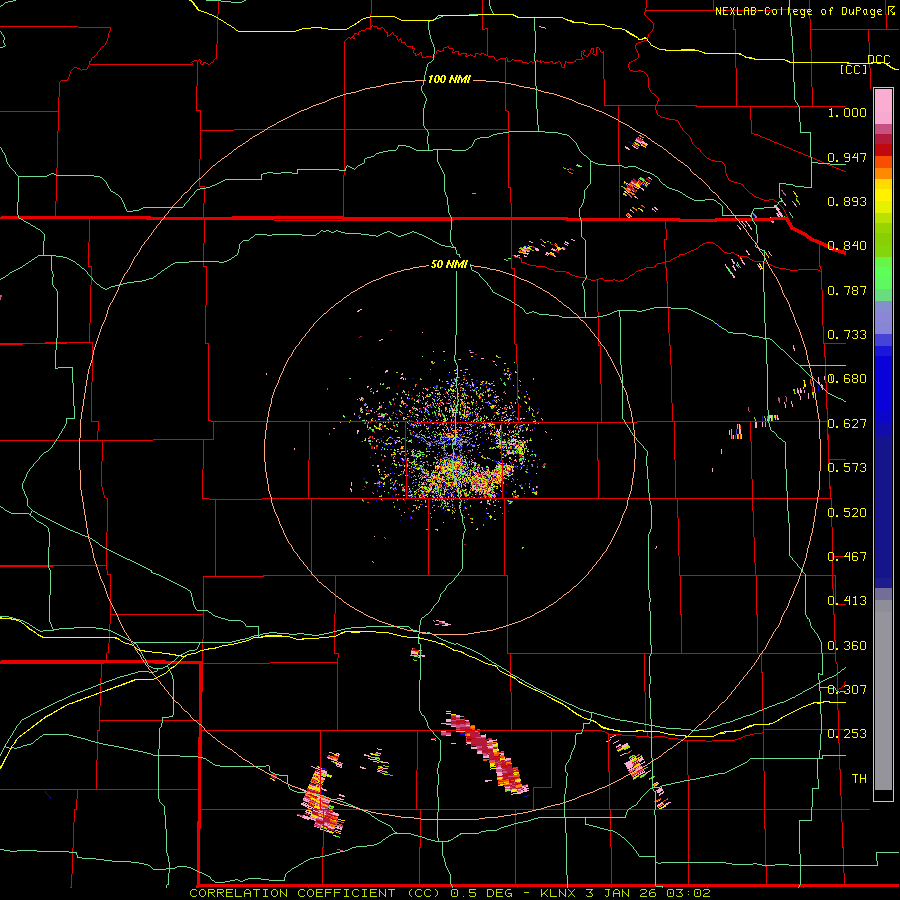Select the 0.733 scale value
Viewport: 900px width, 900px height.
click(847, 335)
